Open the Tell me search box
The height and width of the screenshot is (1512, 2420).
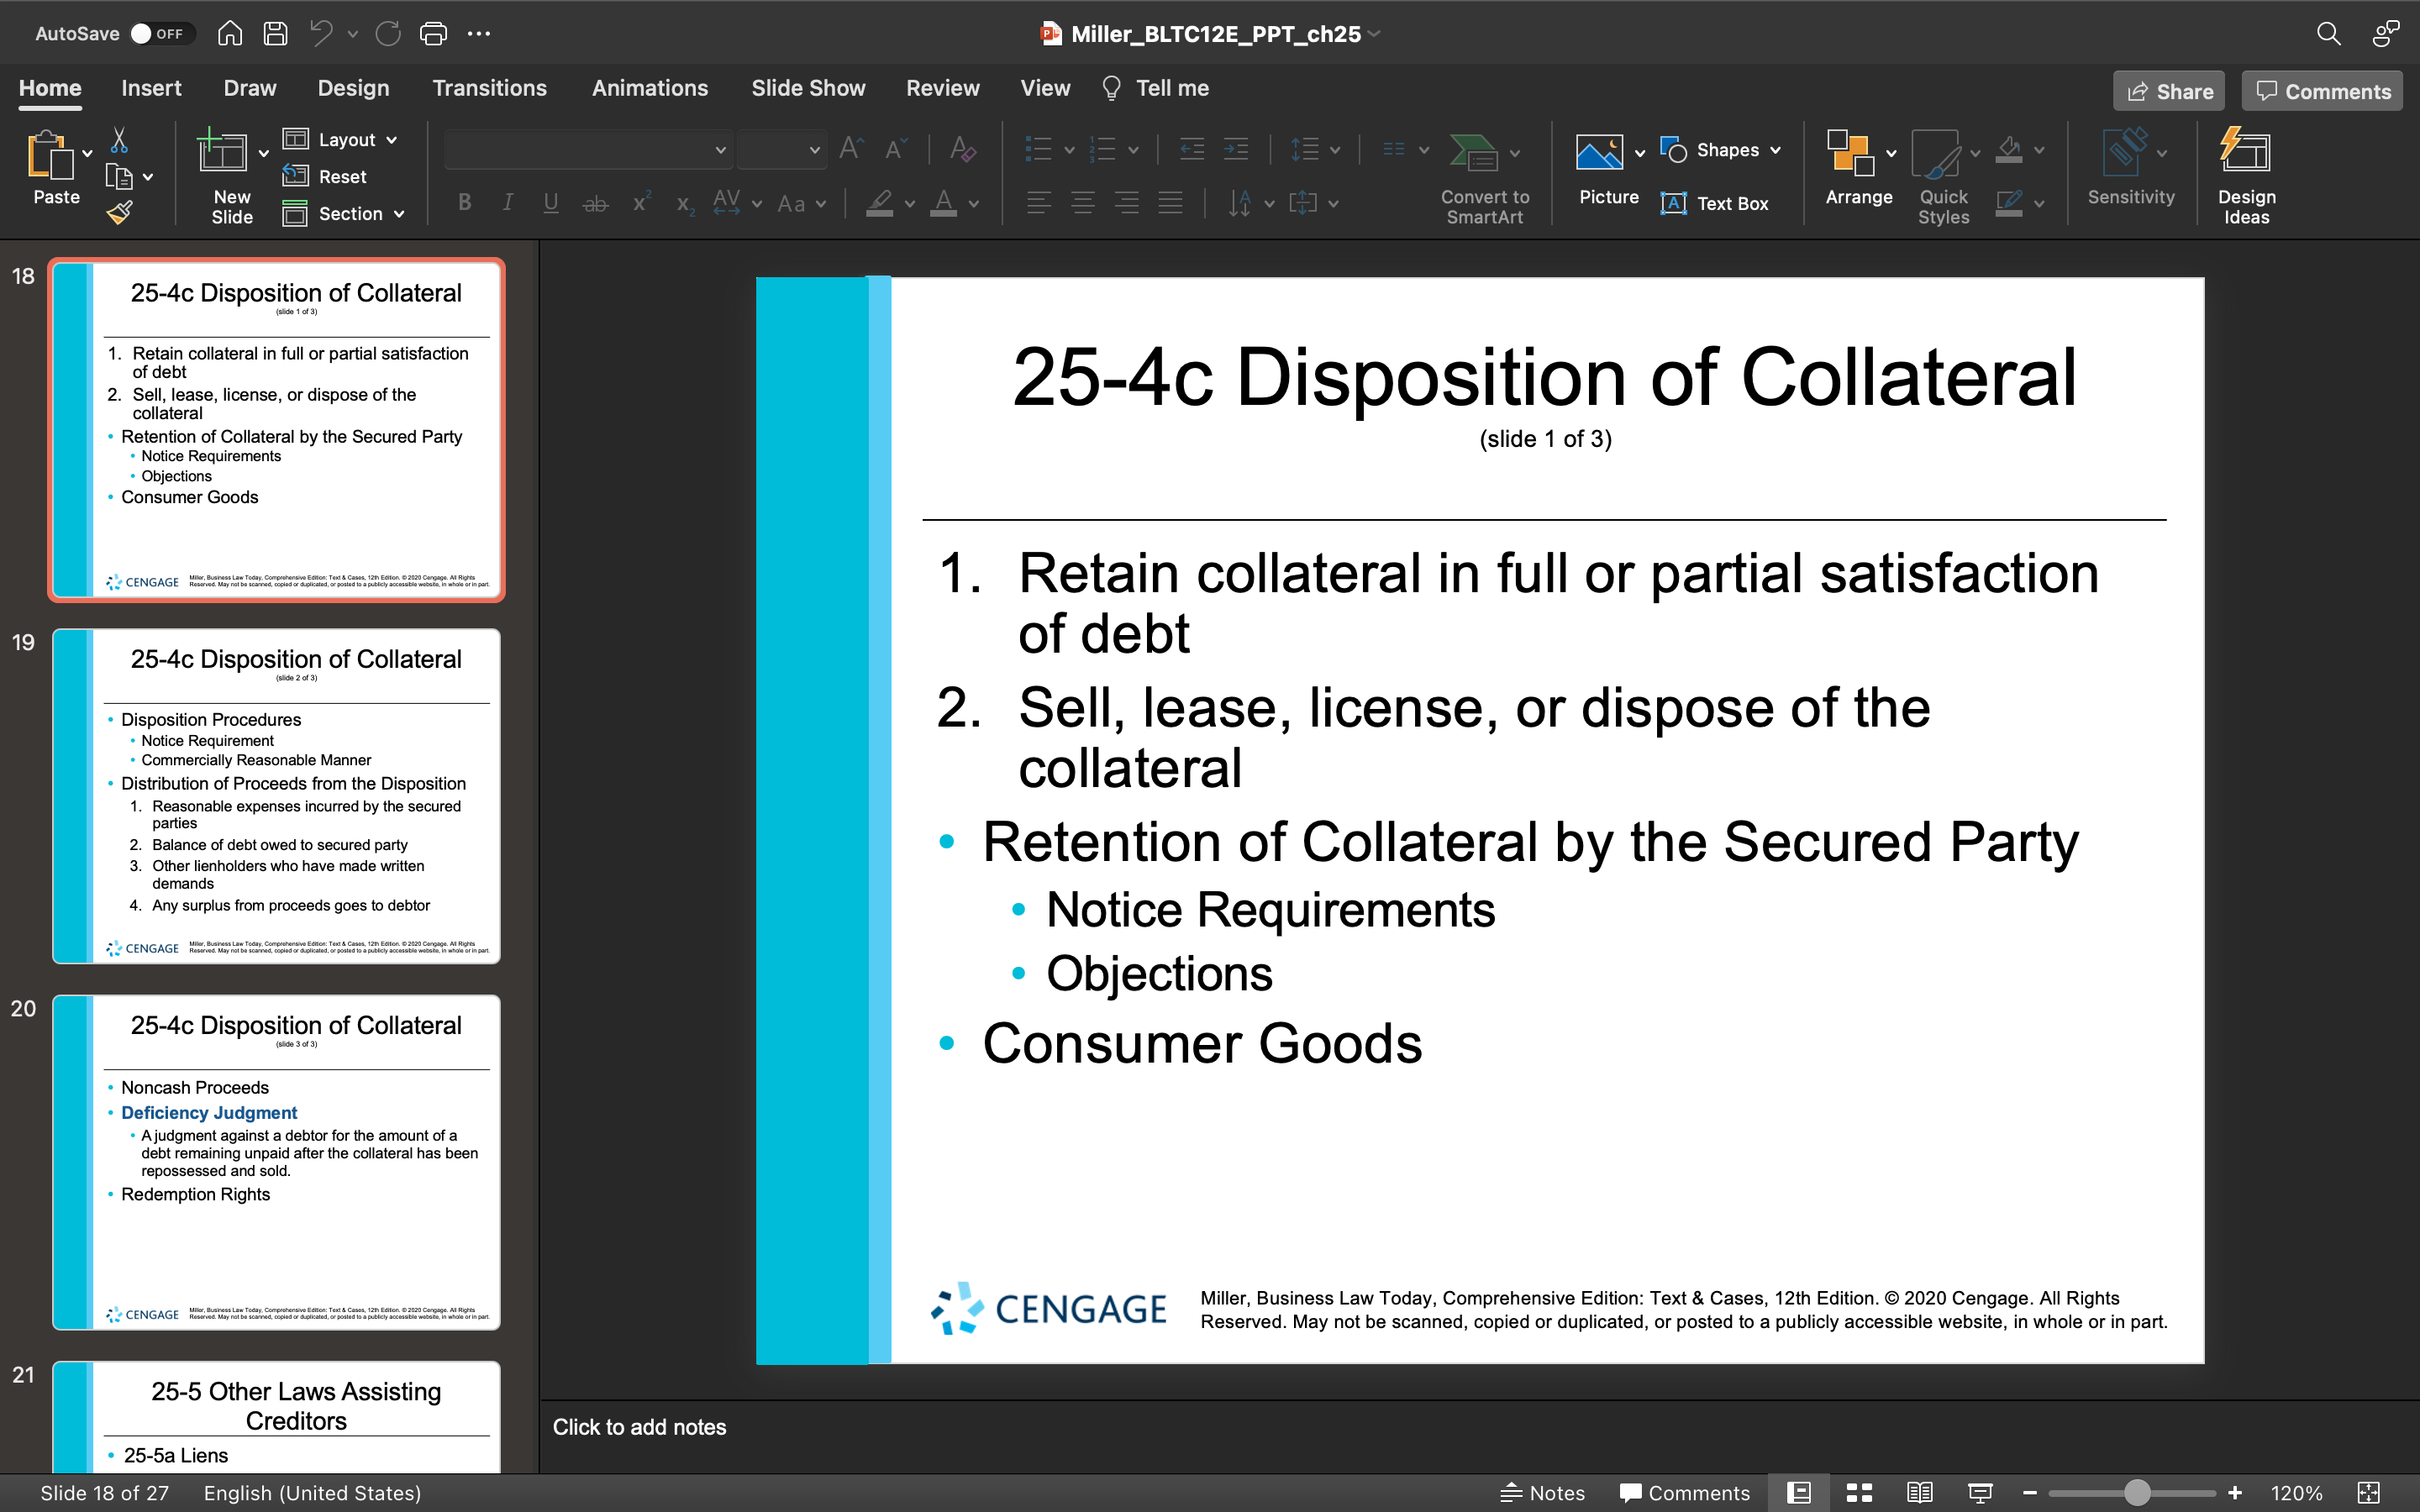coord(1155,88)
